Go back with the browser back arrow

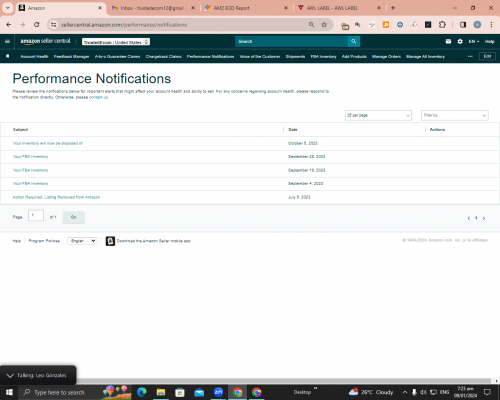[x=9, y=25]
